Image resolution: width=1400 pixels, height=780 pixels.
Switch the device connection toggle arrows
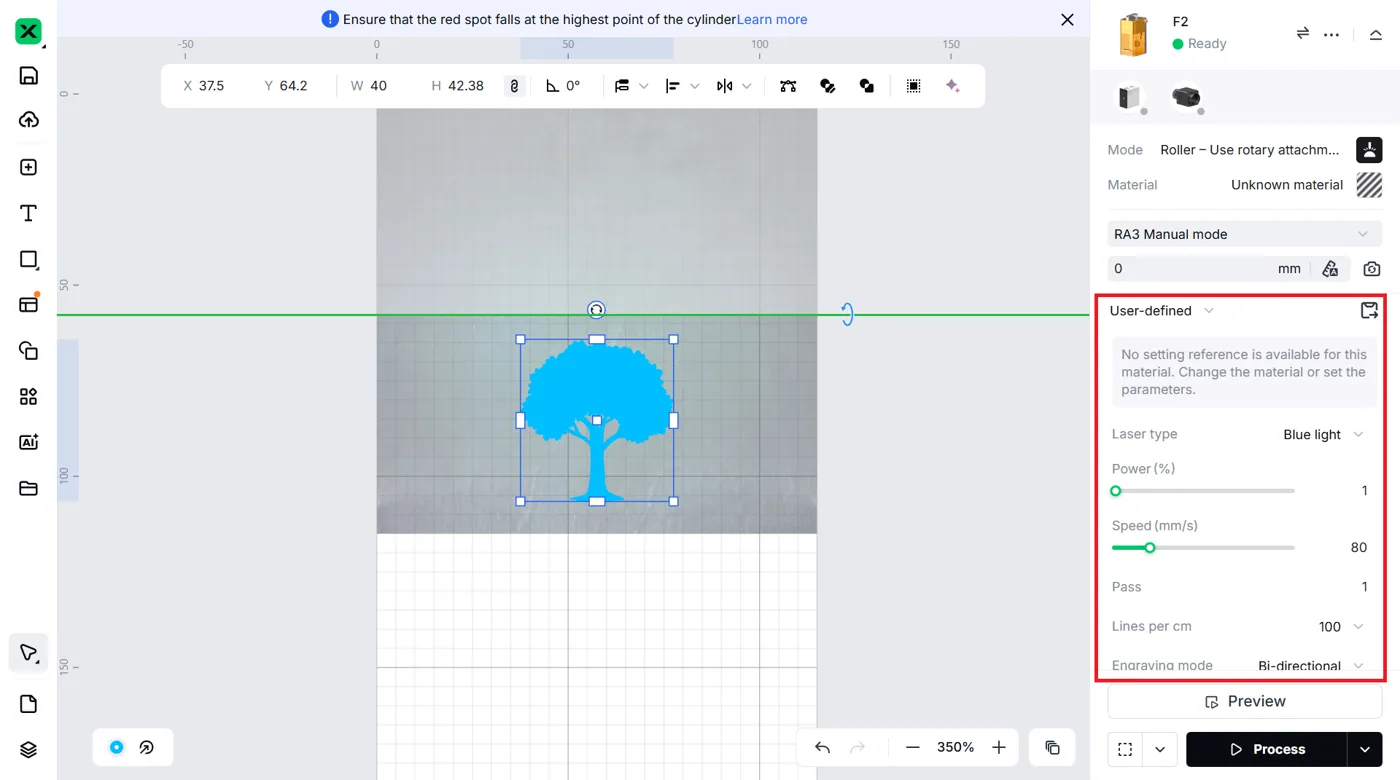1303,33
